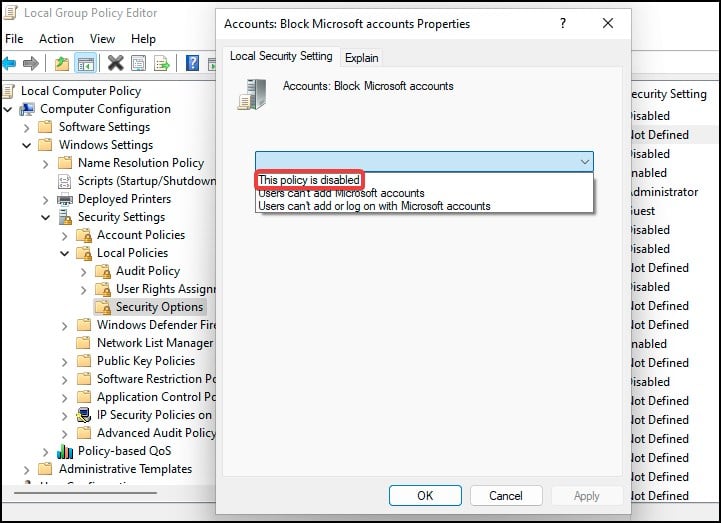Click the Audit Policy folder icon
The height and width of the screenshot is (523, 721).
(103, 271)
